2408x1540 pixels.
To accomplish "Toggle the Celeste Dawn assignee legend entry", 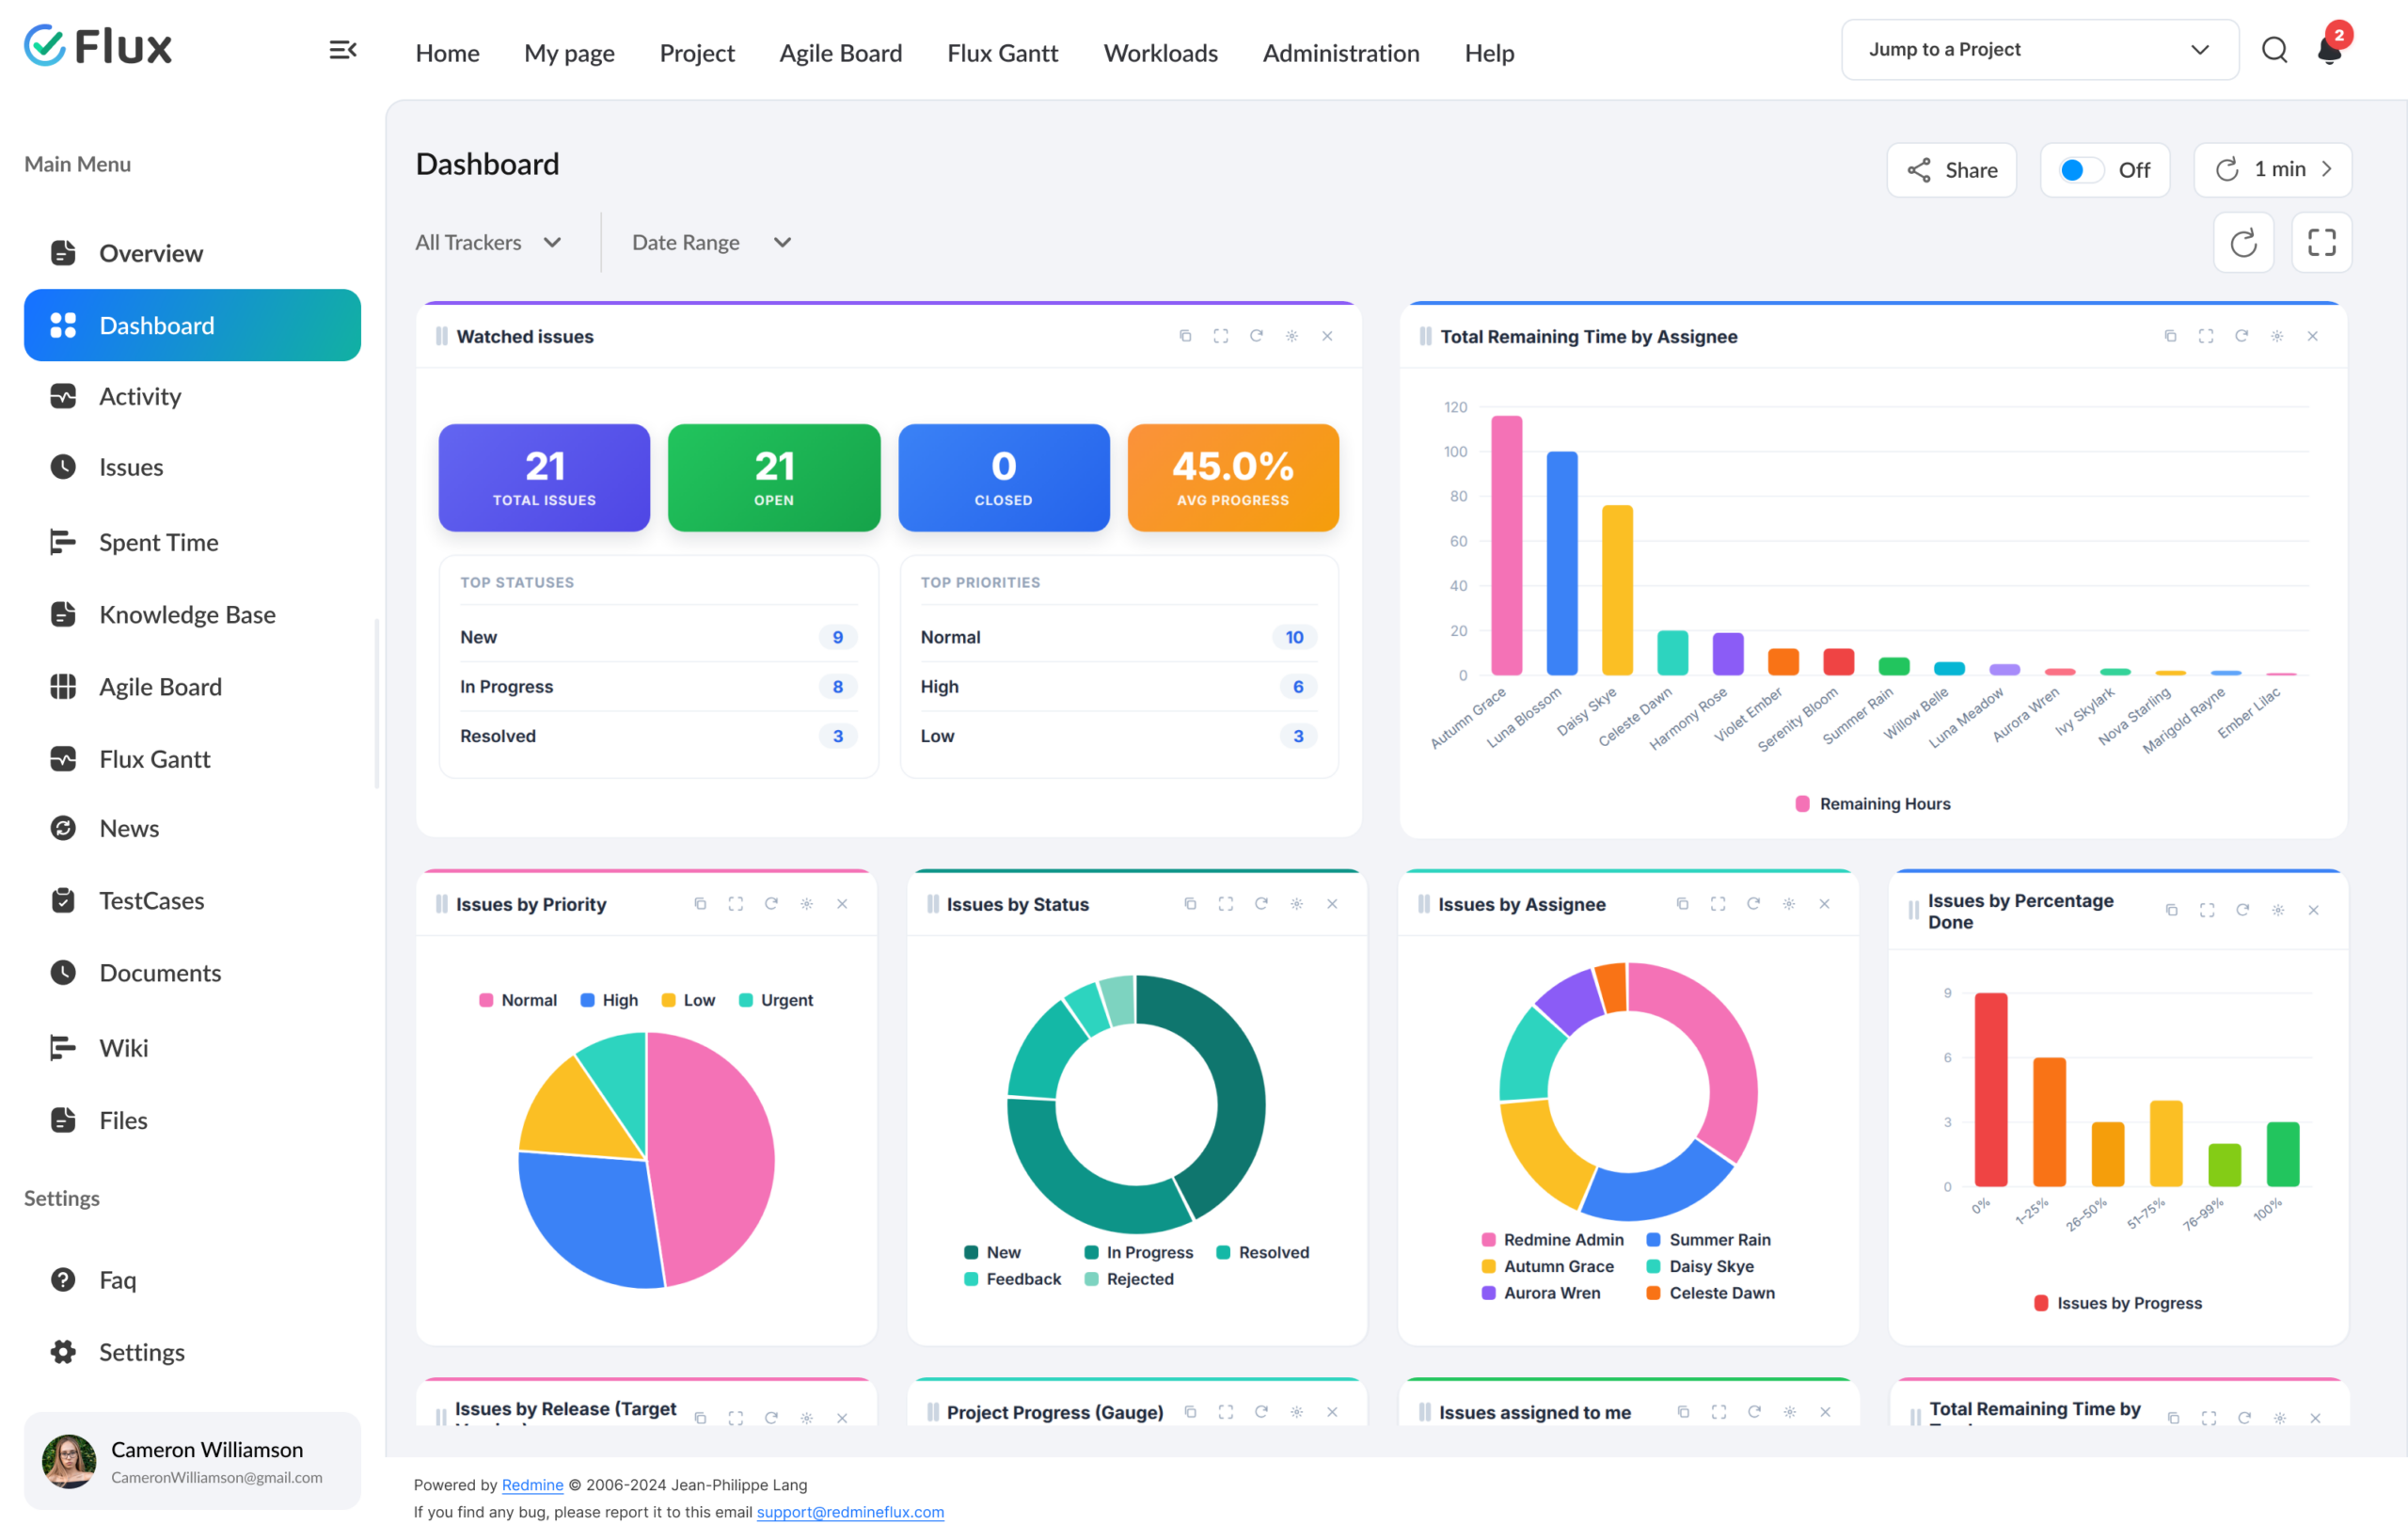I will point(1710,1293).
